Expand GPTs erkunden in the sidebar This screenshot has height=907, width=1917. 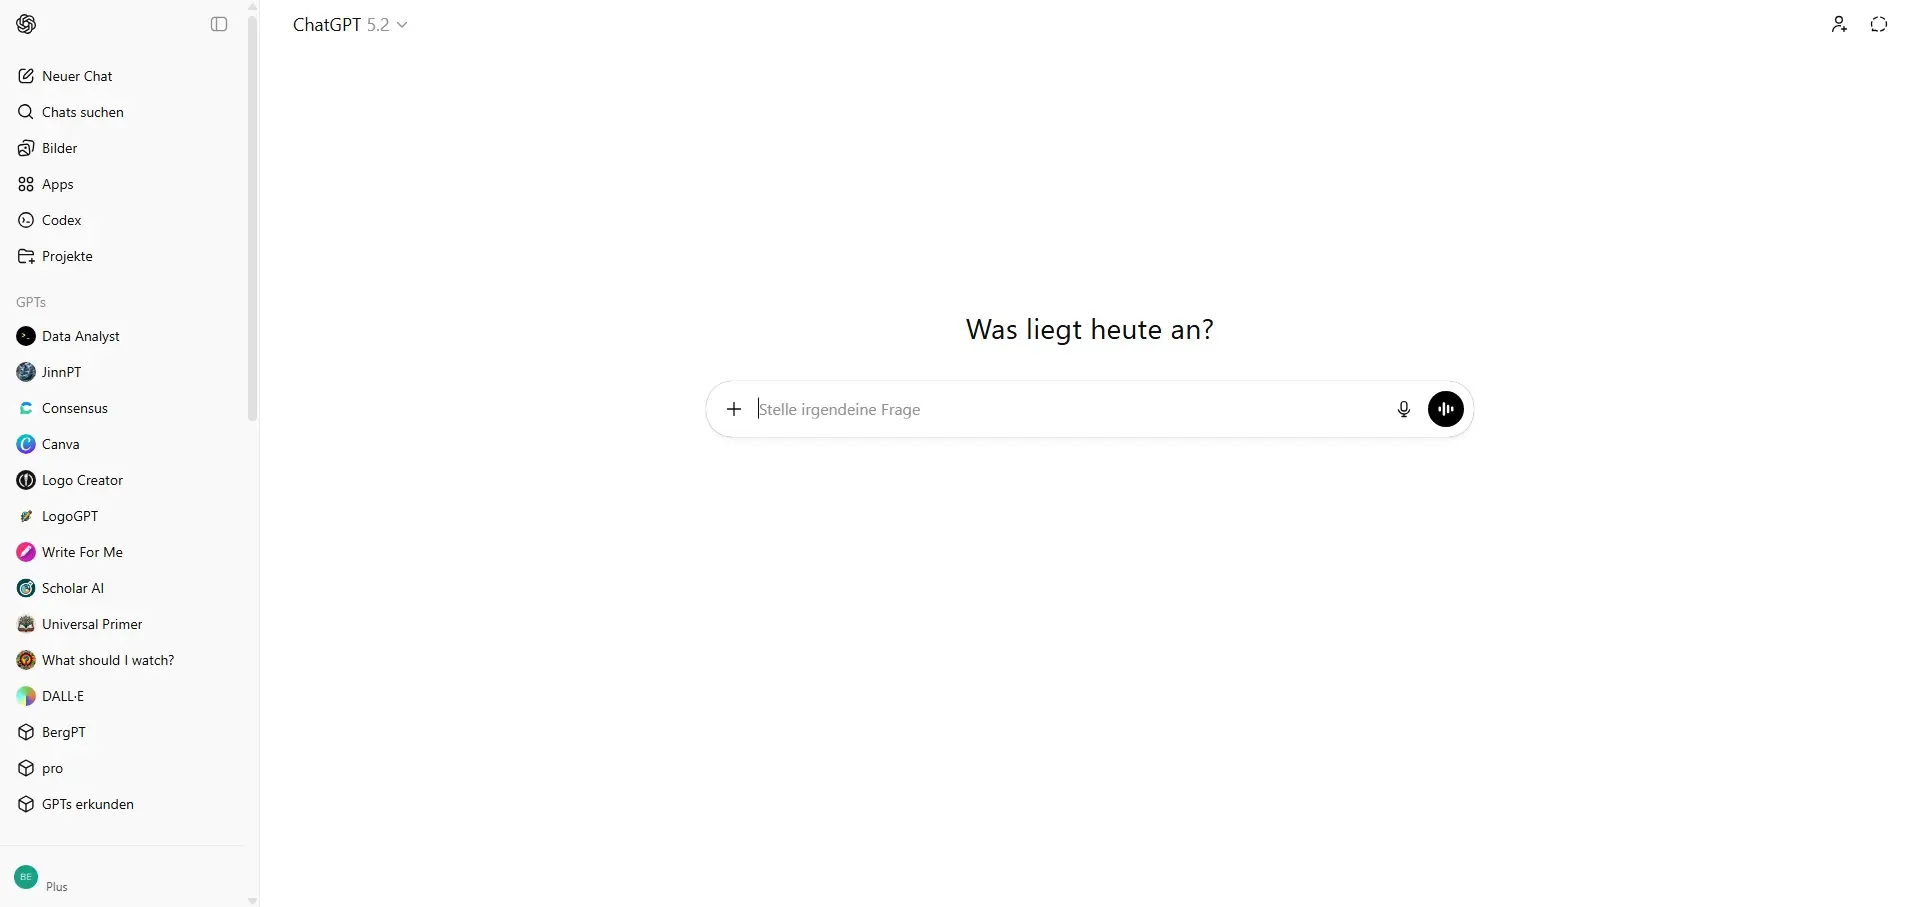click(87, 803)
